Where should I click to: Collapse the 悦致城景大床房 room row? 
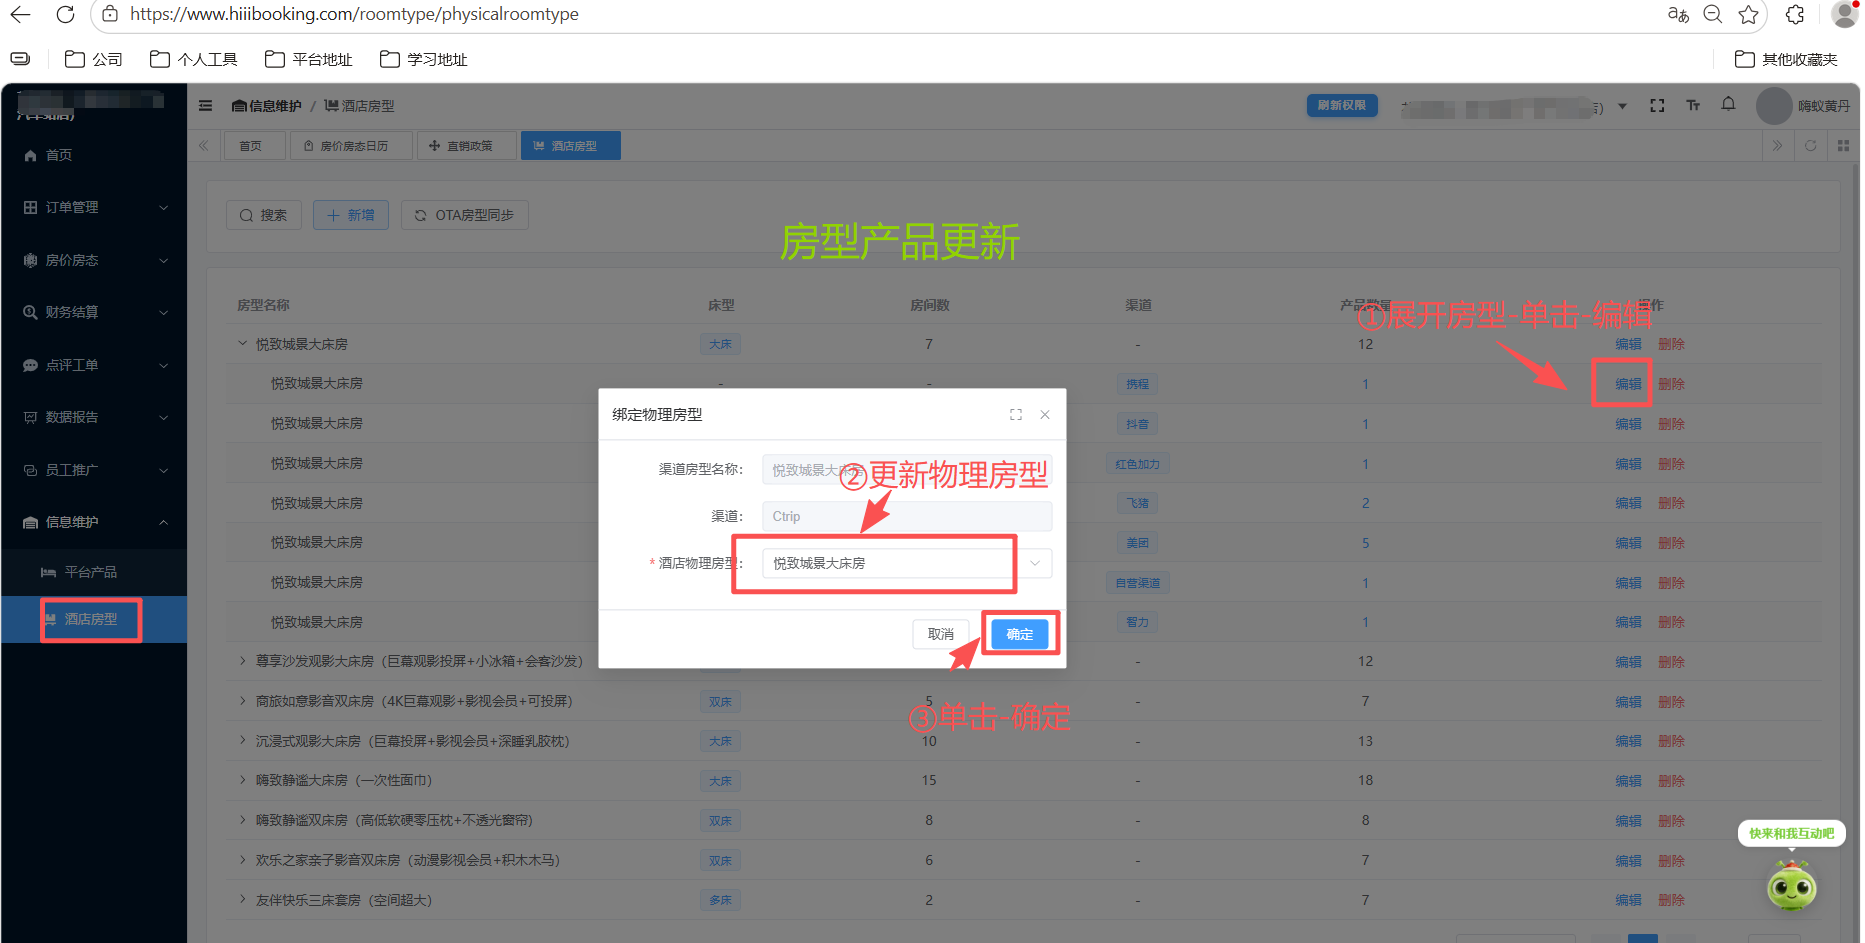coord(241,343)
